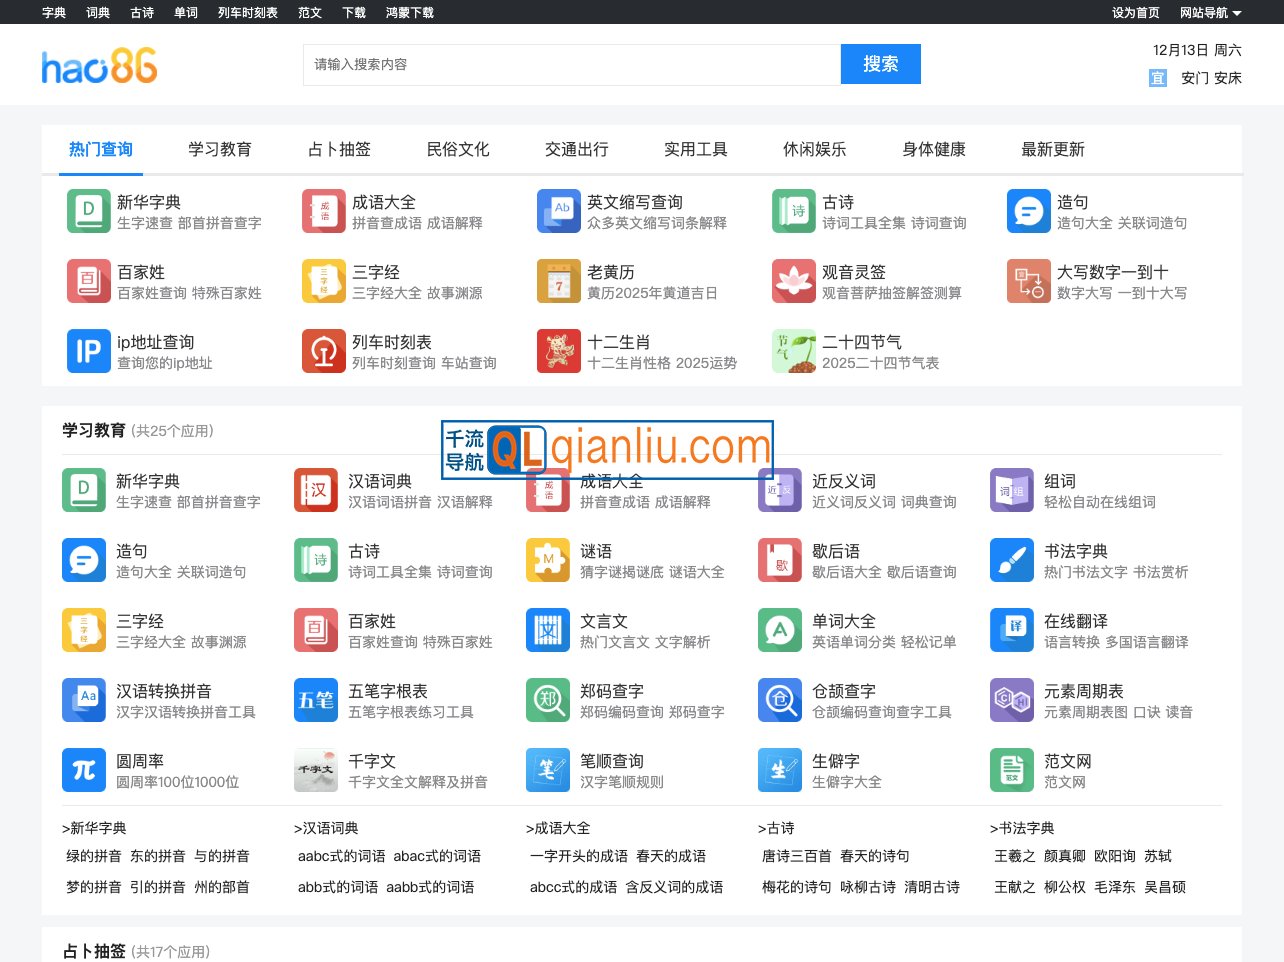Open the 唐诗三百首 link

pos(797,856)
